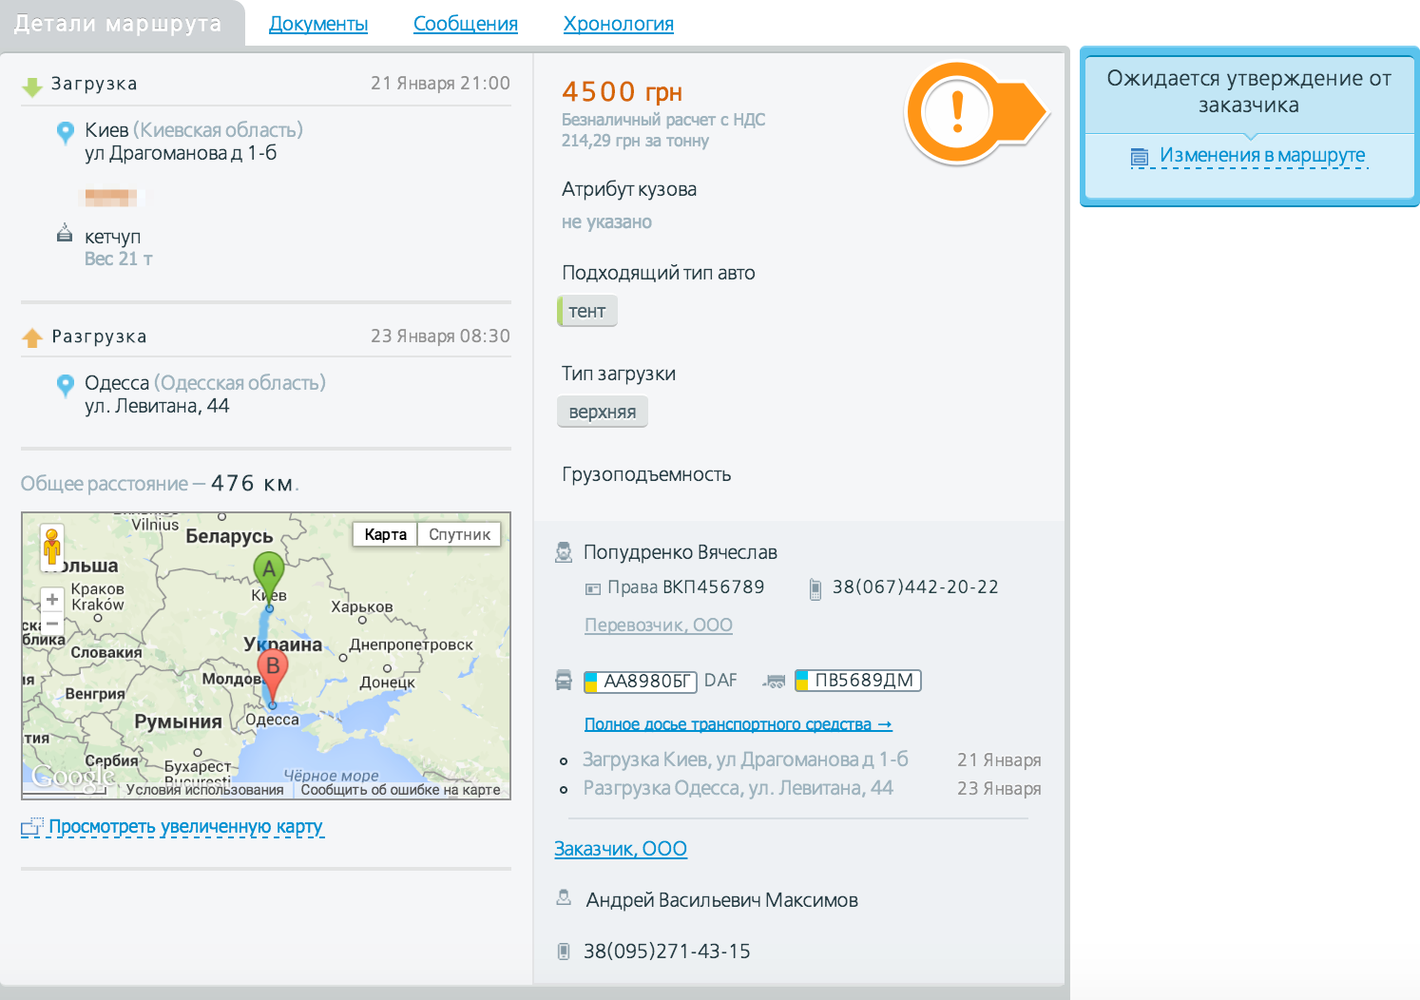Select the тент vehicle type tag

click(x=587, y=311)
